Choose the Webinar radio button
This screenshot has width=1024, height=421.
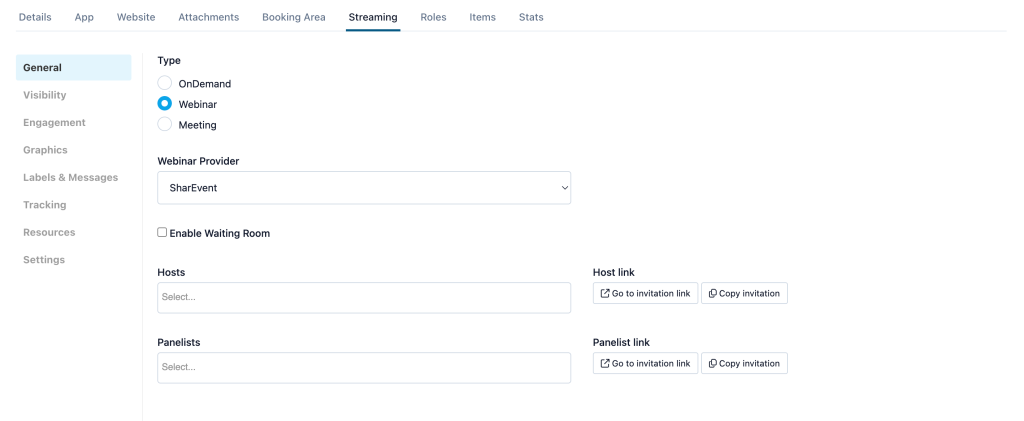[x=165, y=104]
